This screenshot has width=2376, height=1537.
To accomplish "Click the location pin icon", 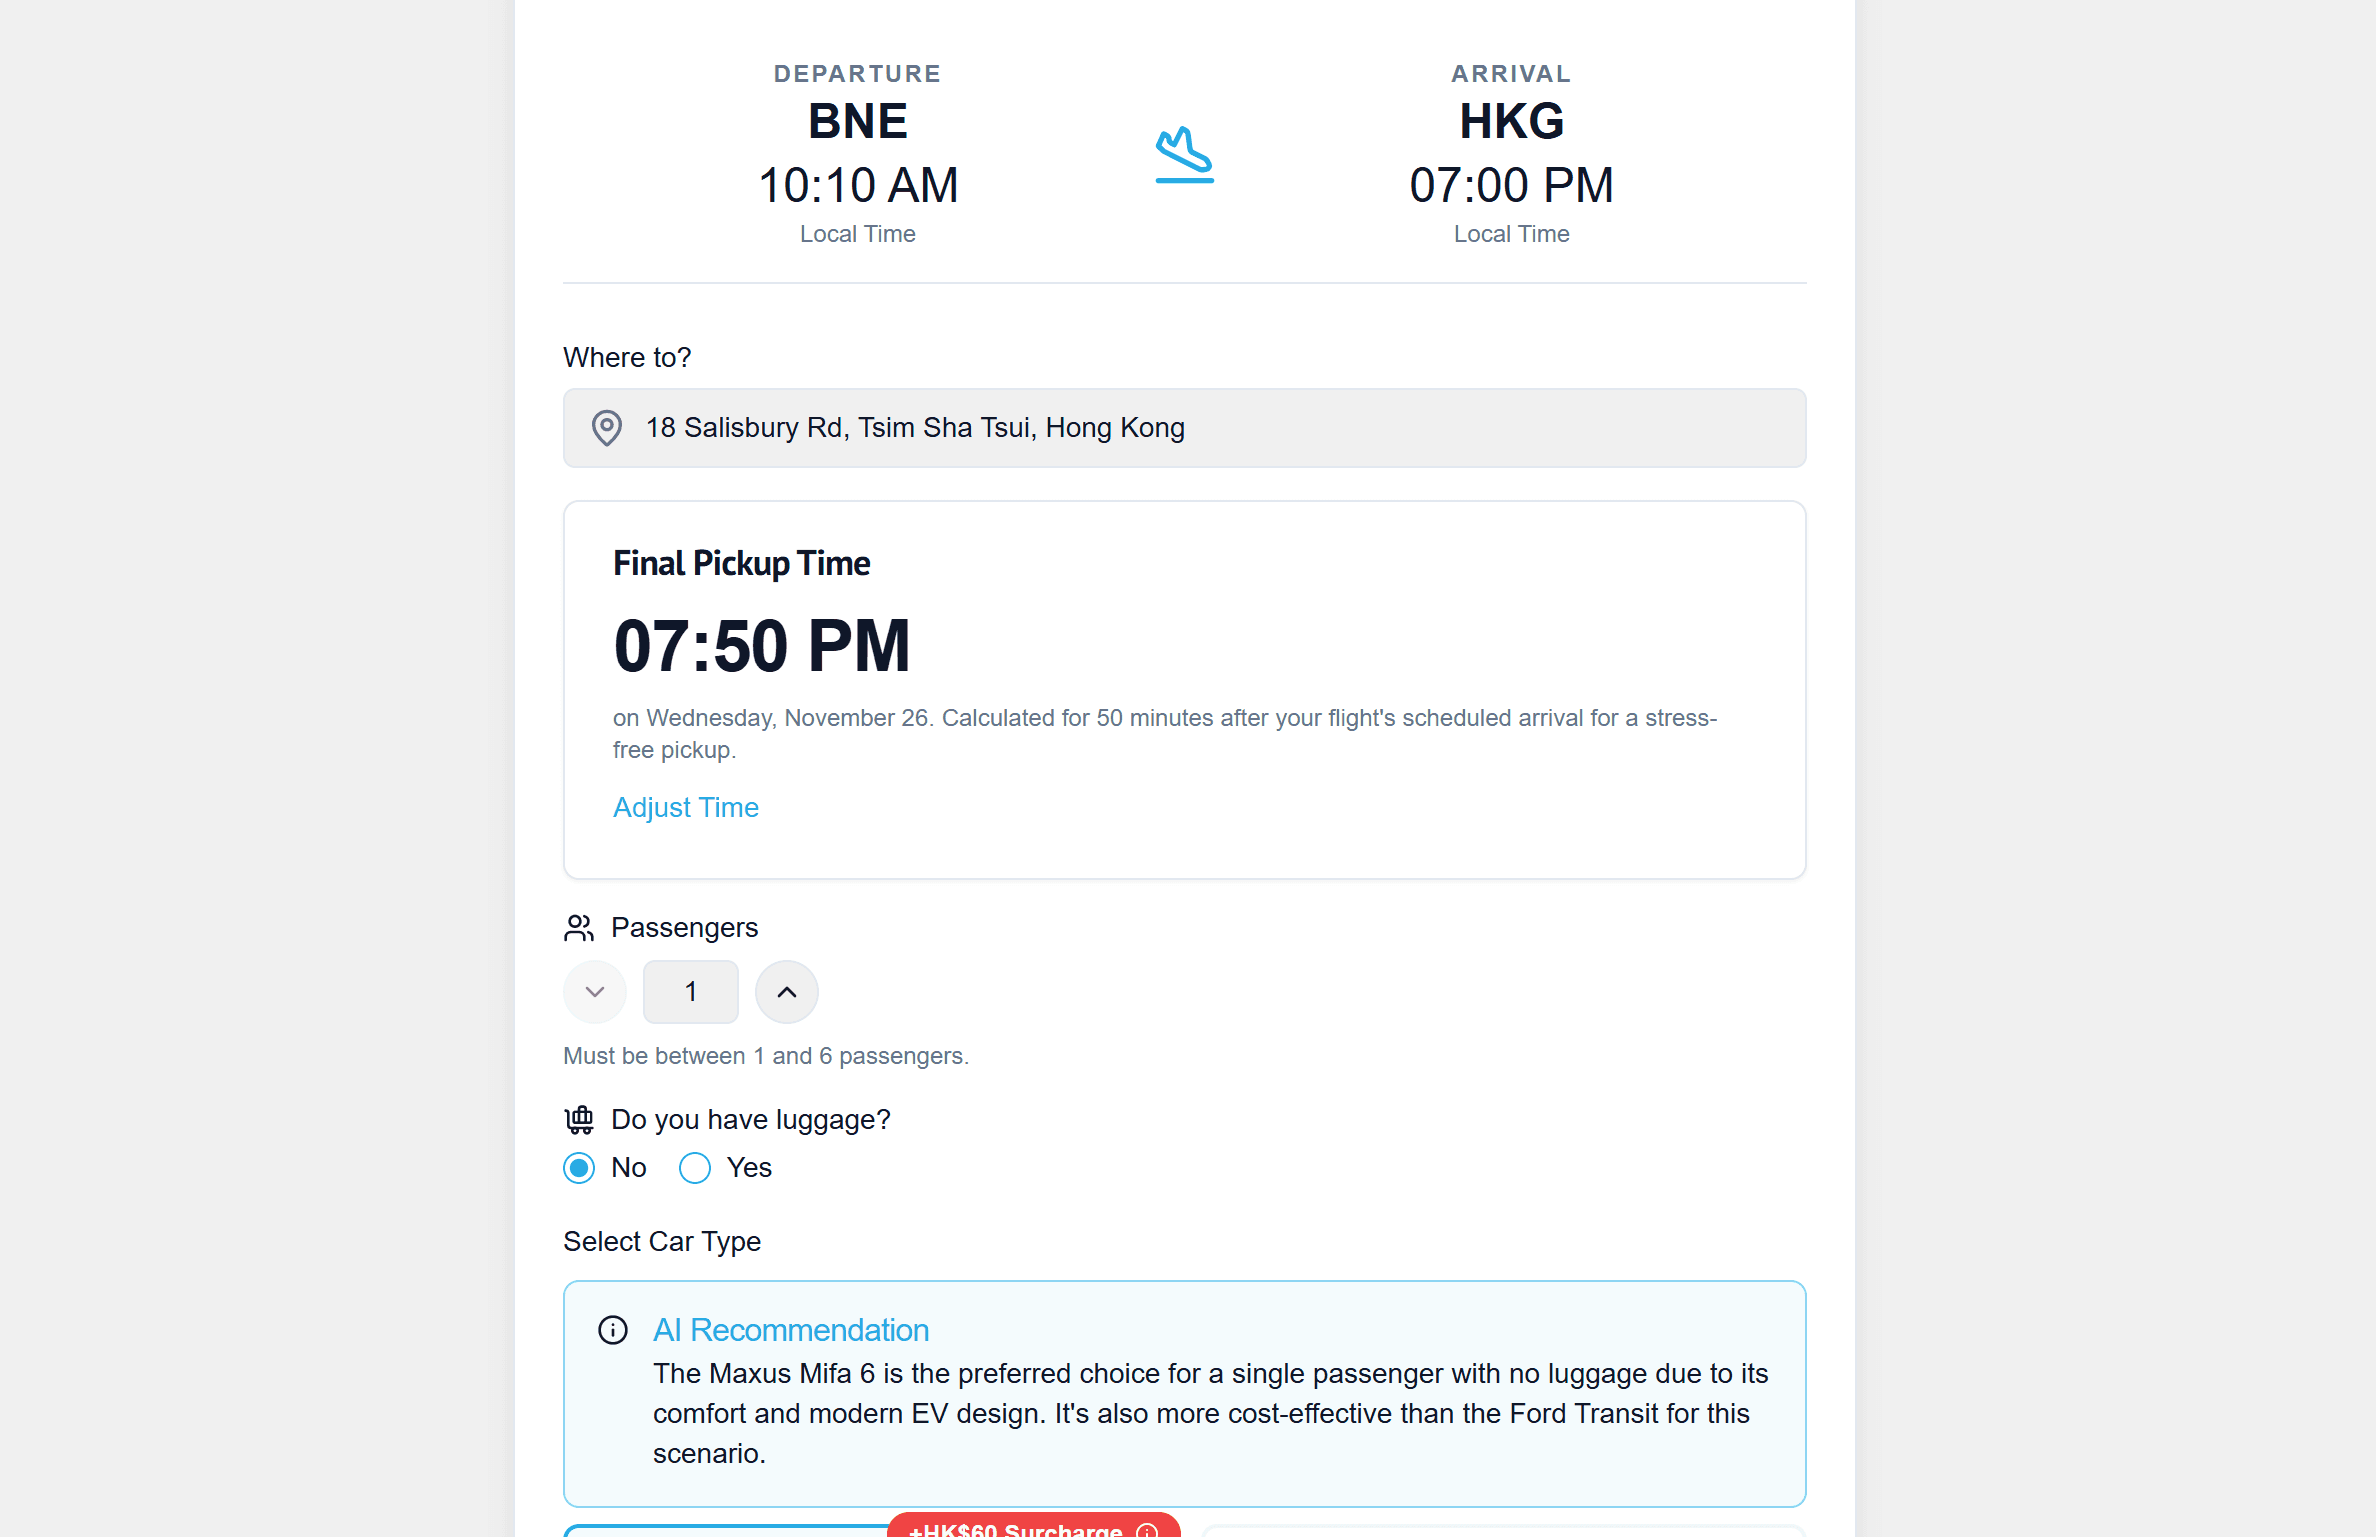I will point(606,428).
